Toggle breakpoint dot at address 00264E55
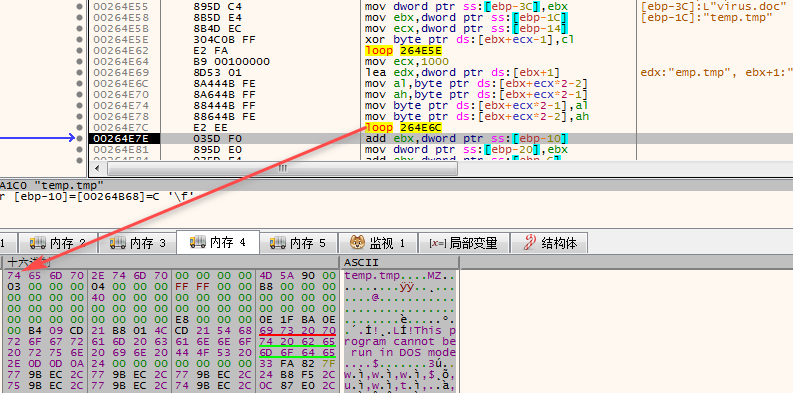793x393 pixels. [x=79, y=7]
